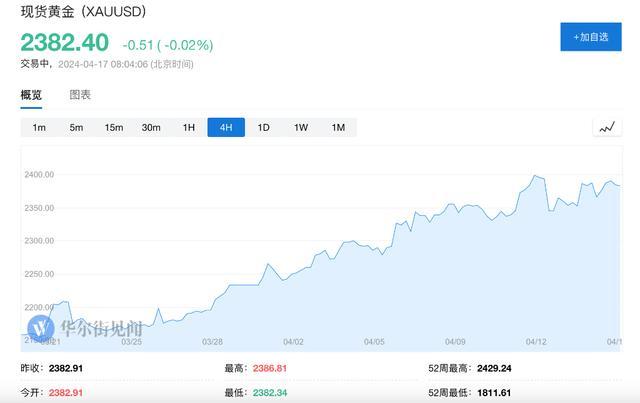This screenshot has height=403, width=640.
Task: Add gold to watchlist with 加自选
Action: point(590,37)
